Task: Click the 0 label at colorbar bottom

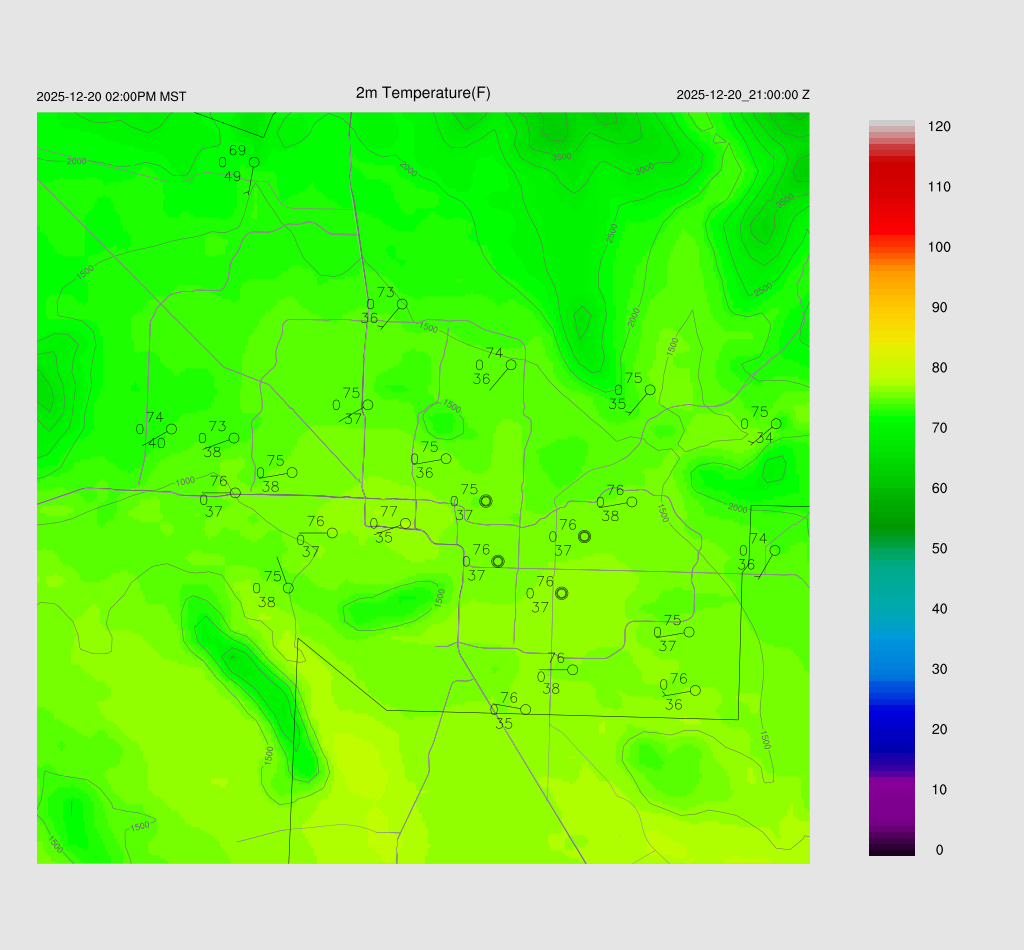Action: (938, 850)
